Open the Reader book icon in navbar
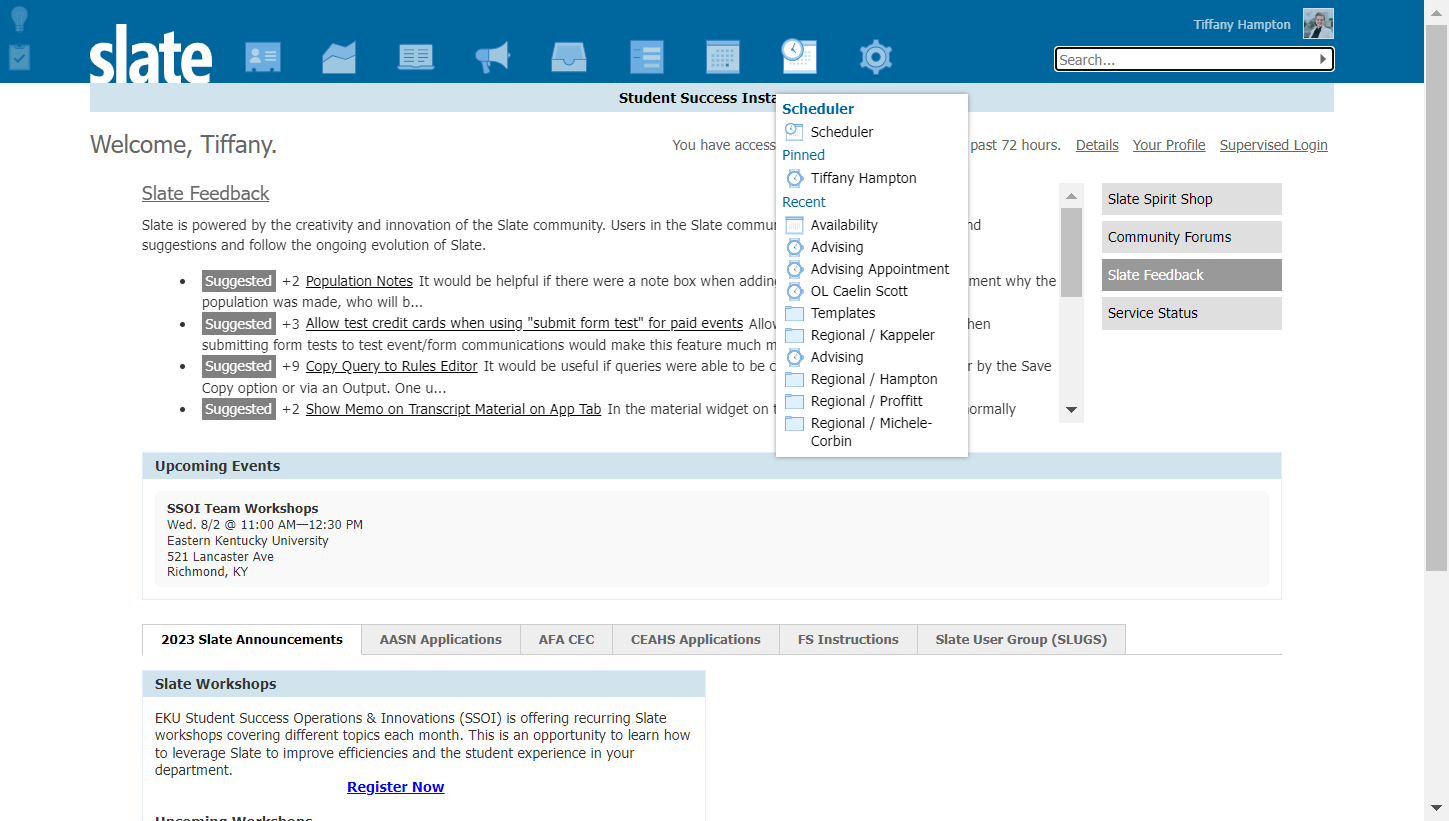 (x=416, y=57)
